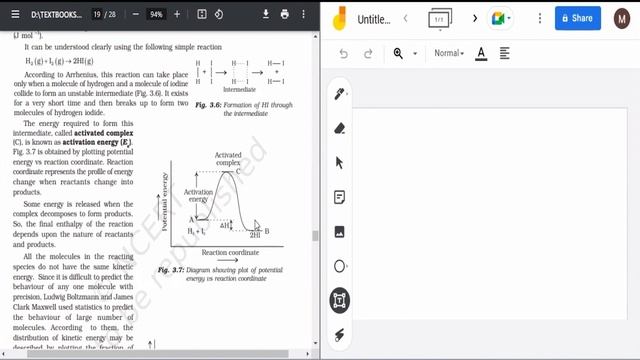The height and width of the screenshot is (360, 640).
Task: Toggle fit to page in PDF viewer
Action: (202, 14)
